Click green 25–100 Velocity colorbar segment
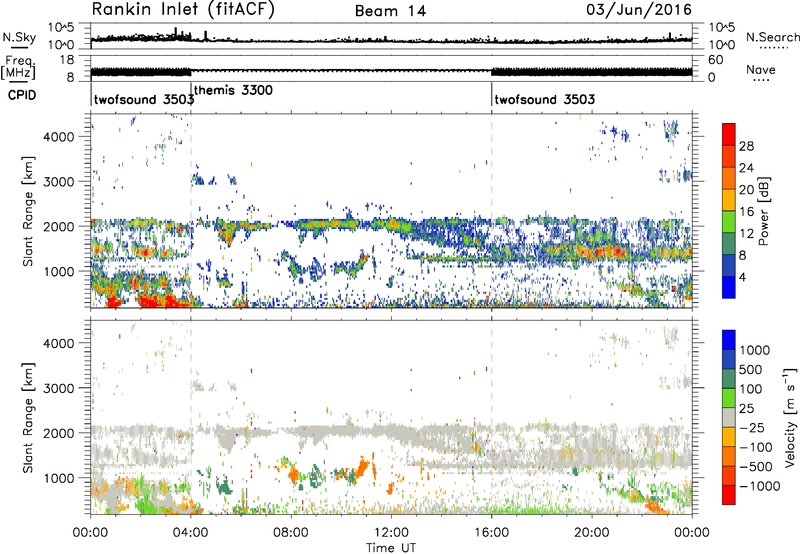The height and width of the screenshot is (554, 800). 729,398
